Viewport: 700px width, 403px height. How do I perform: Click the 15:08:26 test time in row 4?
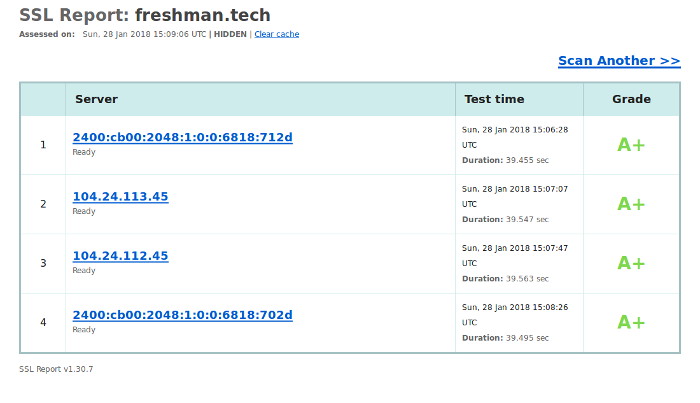[514, 308]
